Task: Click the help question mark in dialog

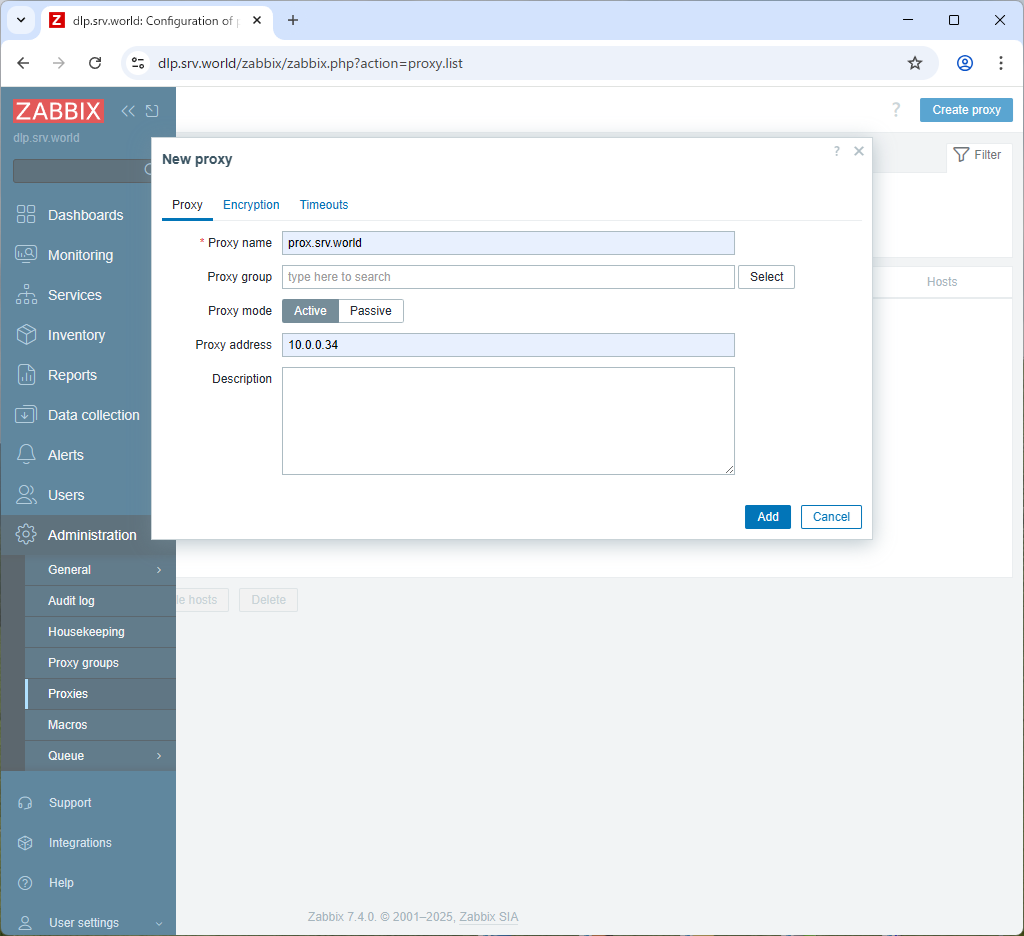Action: click(x=837, y=152)
